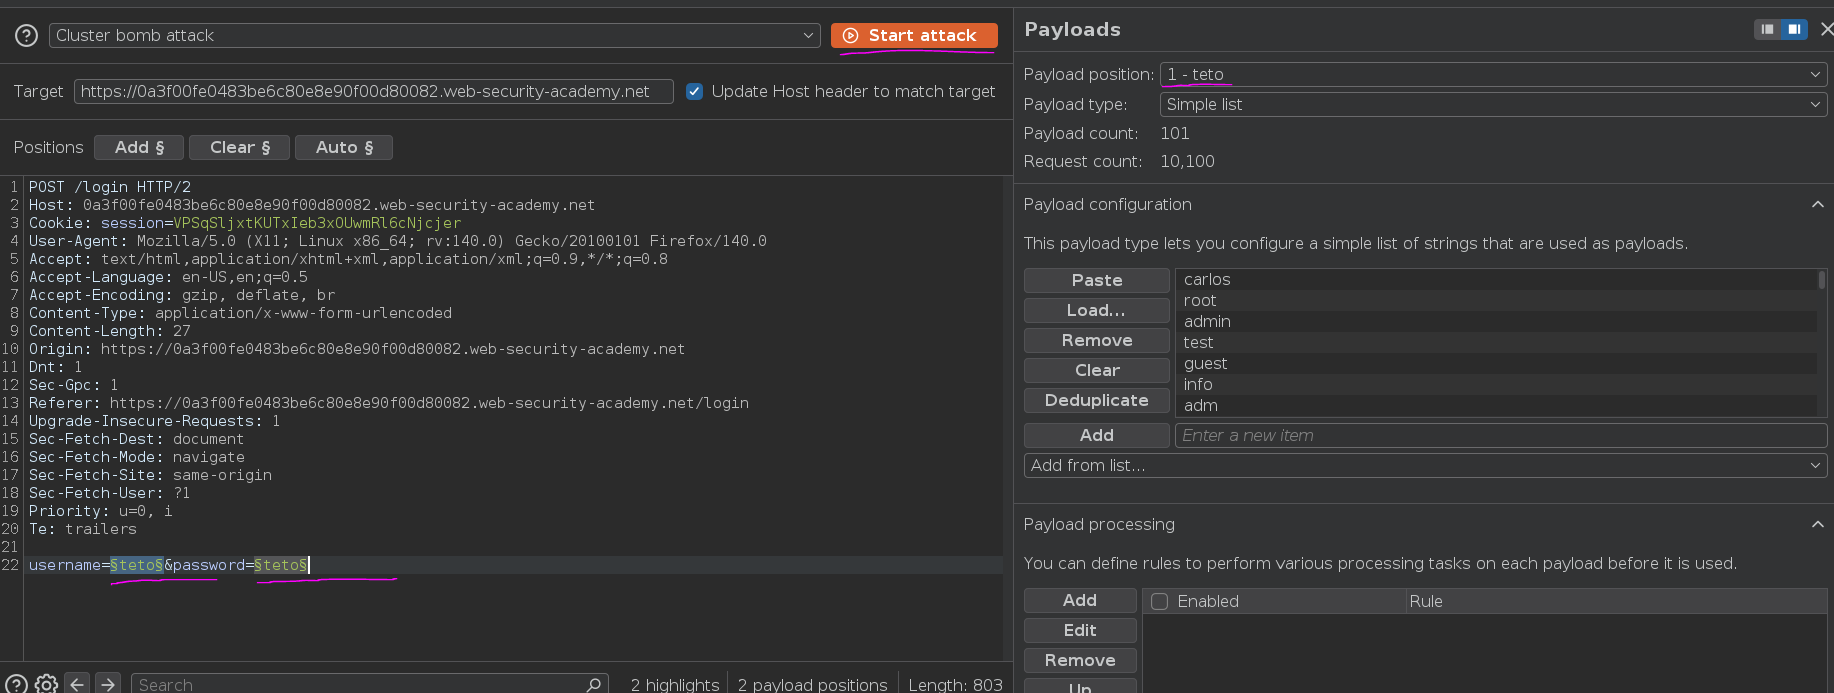Select payload 'info' in the list
The height and width of the screenshot is (693, 1834).
(1496, 385)
